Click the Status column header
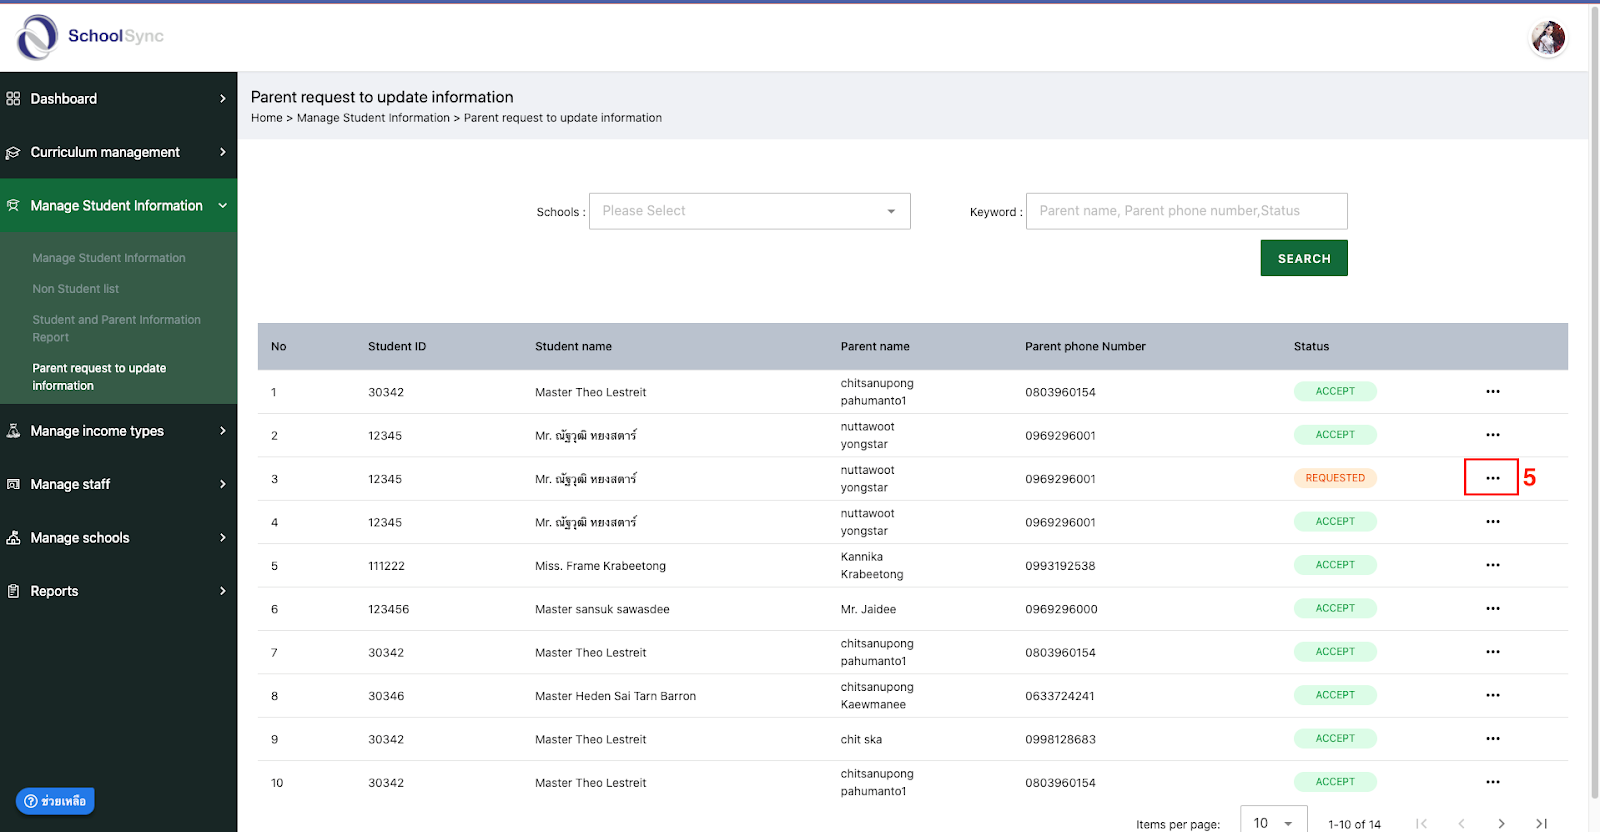Viewport: 1600px width, 832px height. 1311,347
